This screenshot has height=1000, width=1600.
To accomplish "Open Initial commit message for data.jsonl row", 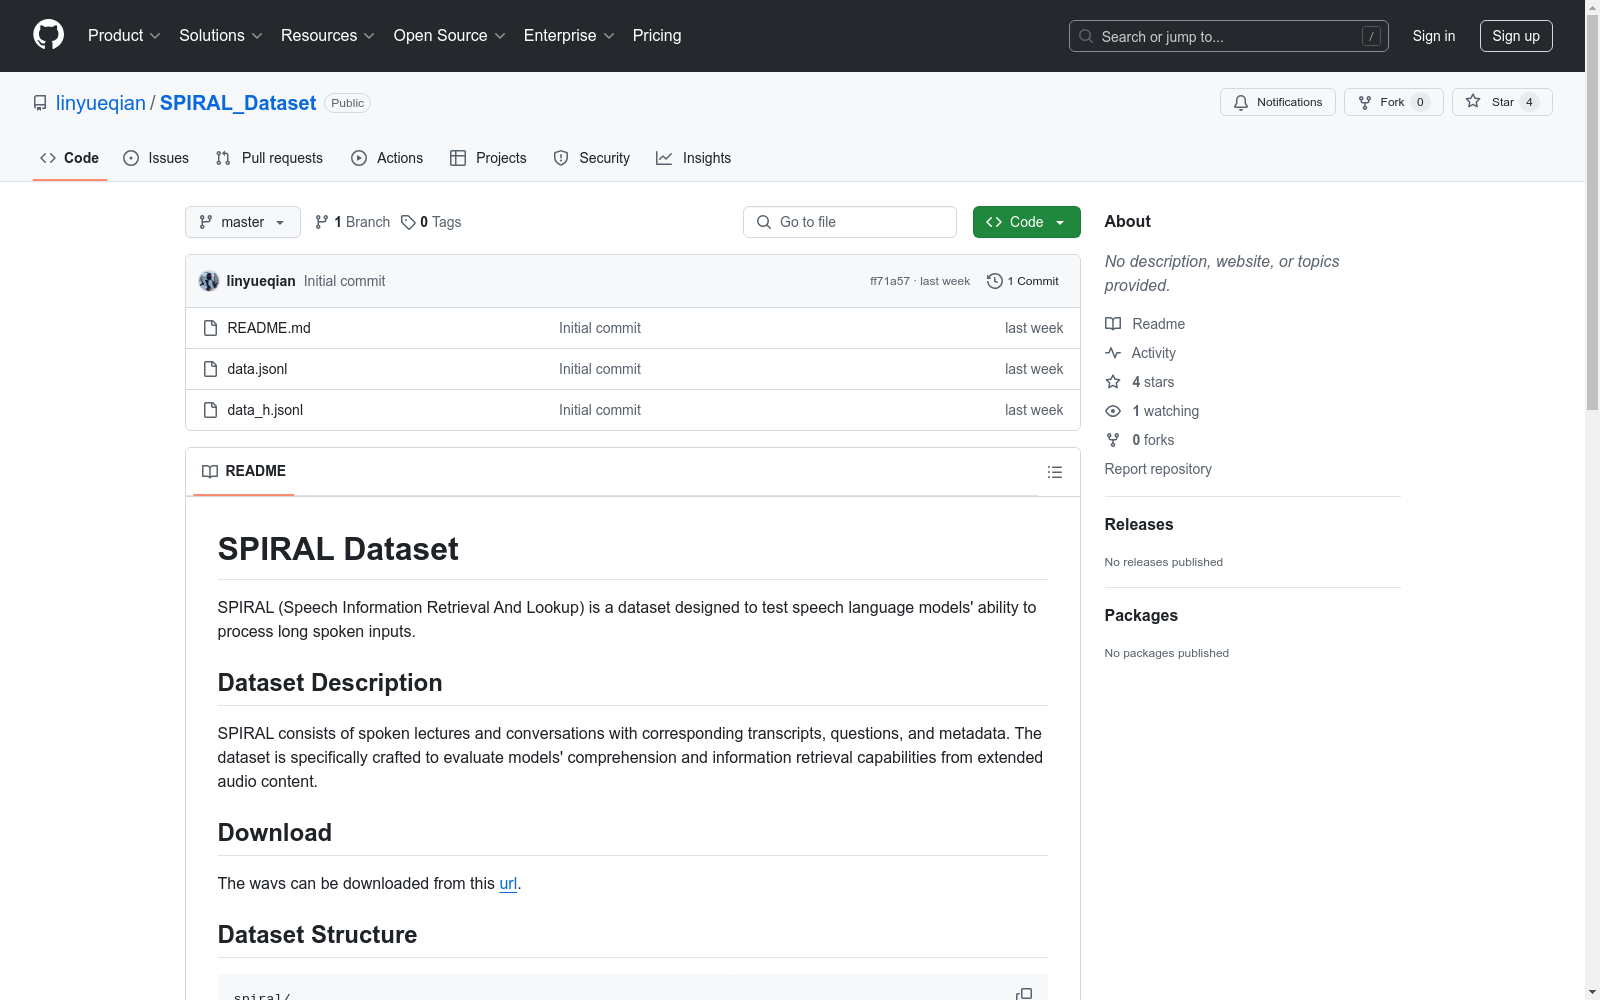I will pyautogui.click(x=600, y=369).
